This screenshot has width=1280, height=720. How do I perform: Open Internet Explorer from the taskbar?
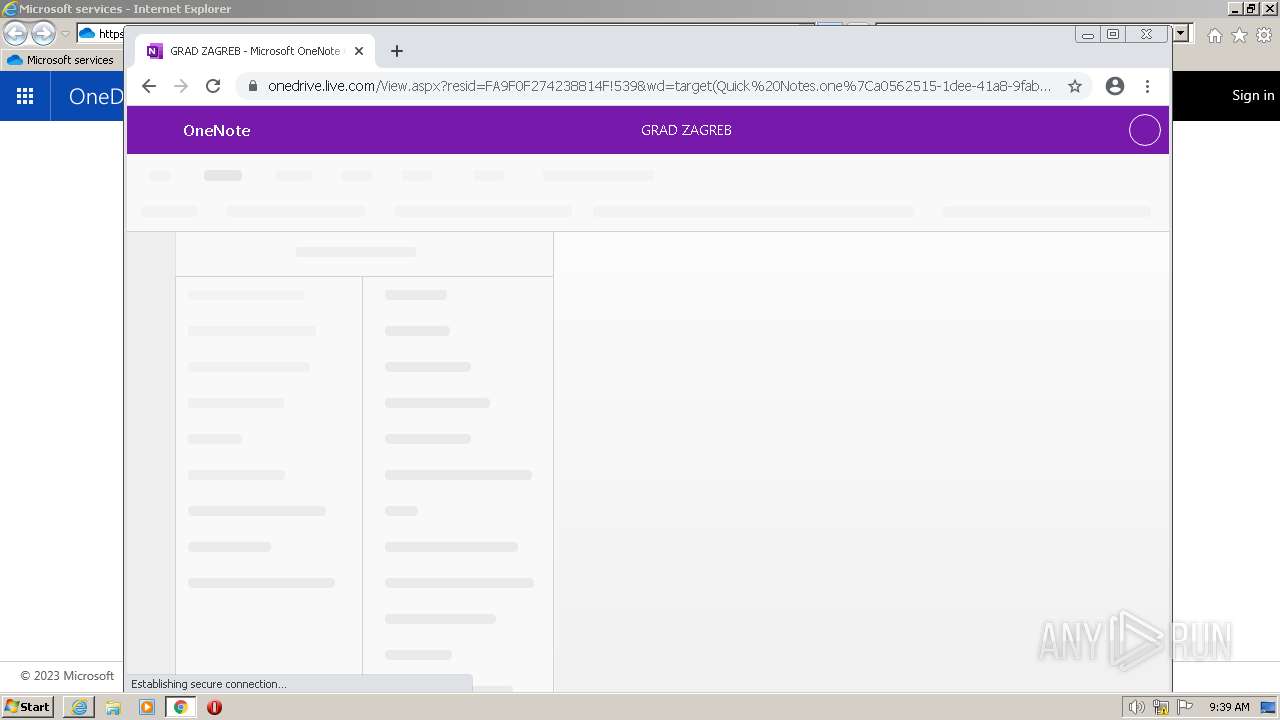(79, 707)
